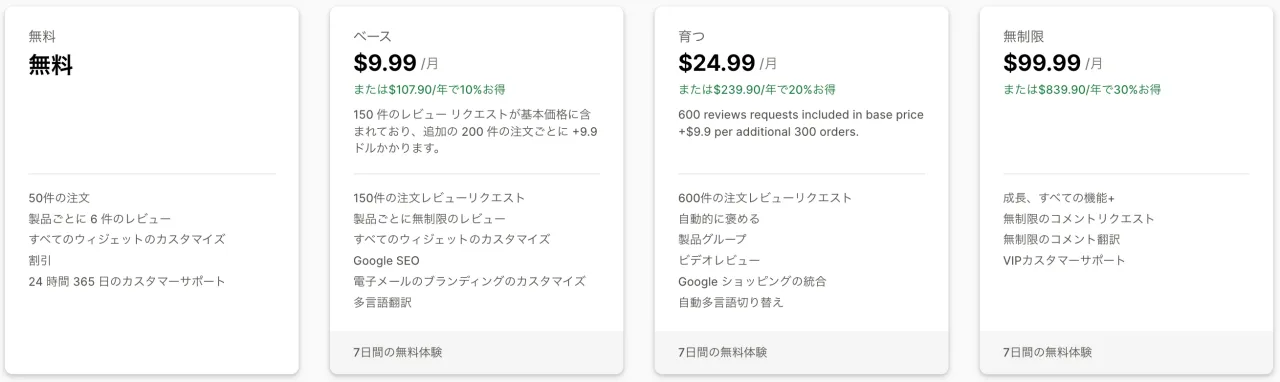Click the 600 reviews requests description text

tap(801, 123)
